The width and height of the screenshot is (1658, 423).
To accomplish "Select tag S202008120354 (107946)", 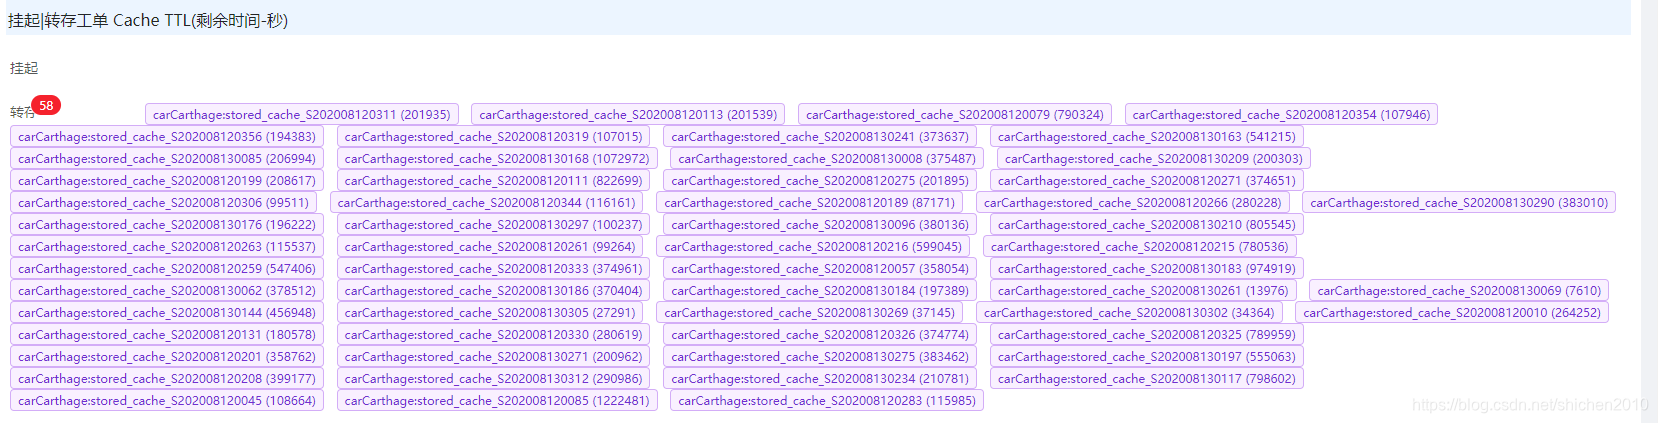I will tap(1281, 115).
